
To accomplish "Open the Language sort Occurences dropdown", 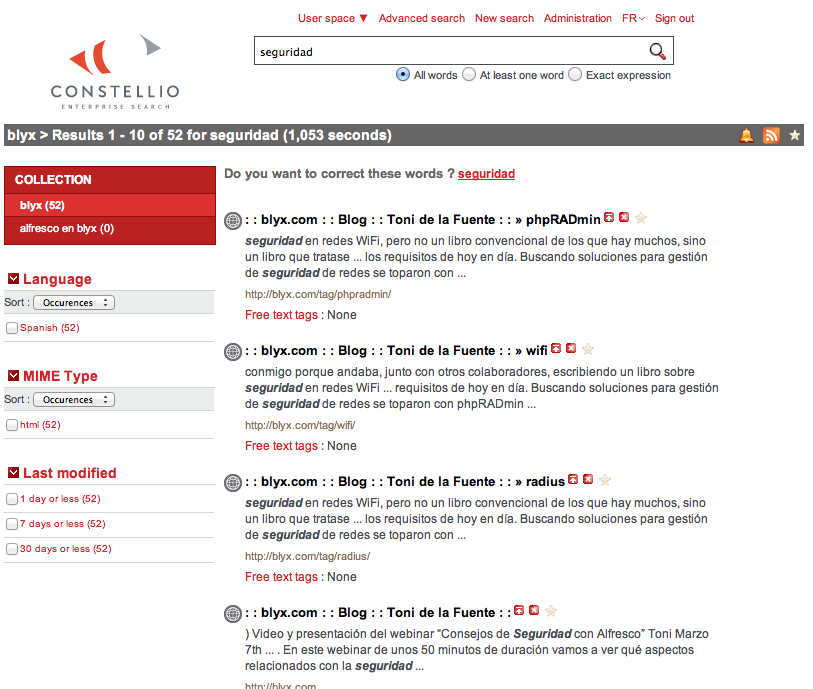I will tap(74, 303).
